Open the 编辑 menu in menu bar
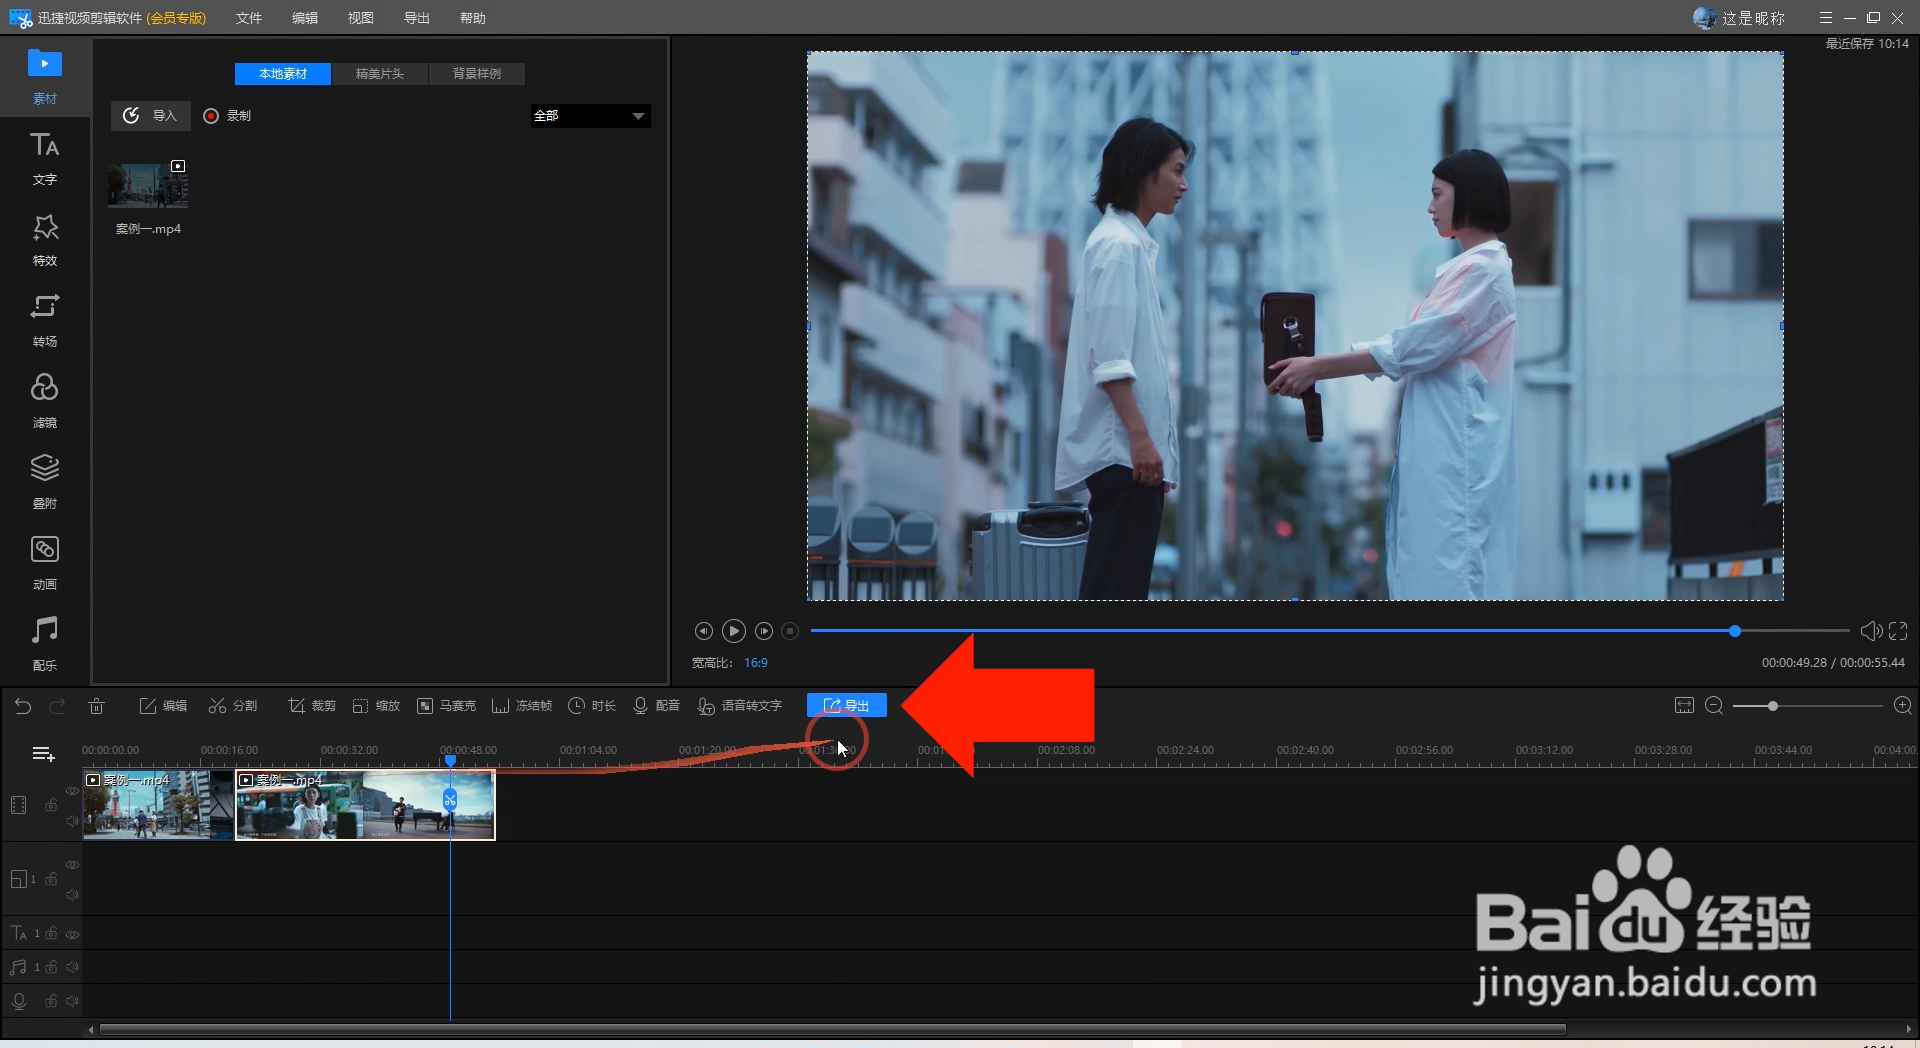Image resolution: width=1920 pixels, height=1048 pixels. 305,18
